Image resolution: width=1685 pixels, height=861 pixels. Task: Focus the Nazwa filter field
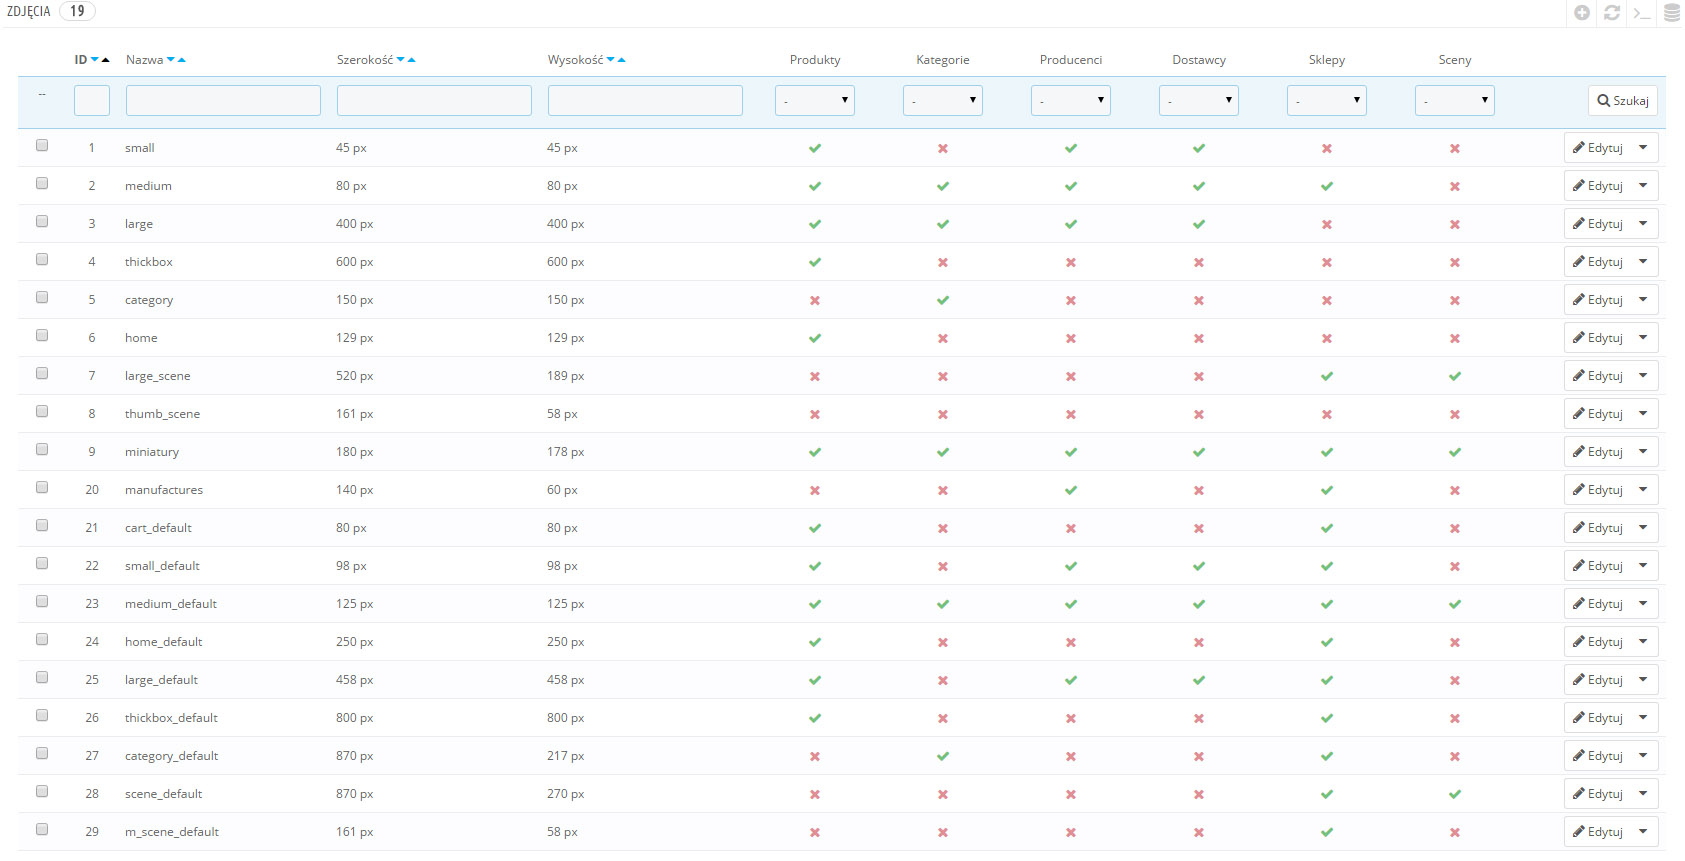click(x=223, y=100)
